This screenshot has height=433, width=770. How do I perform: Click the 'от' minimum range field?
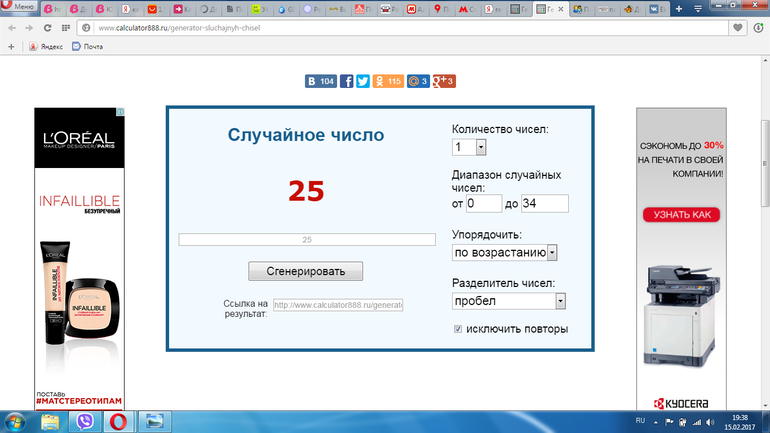[484, 204]
